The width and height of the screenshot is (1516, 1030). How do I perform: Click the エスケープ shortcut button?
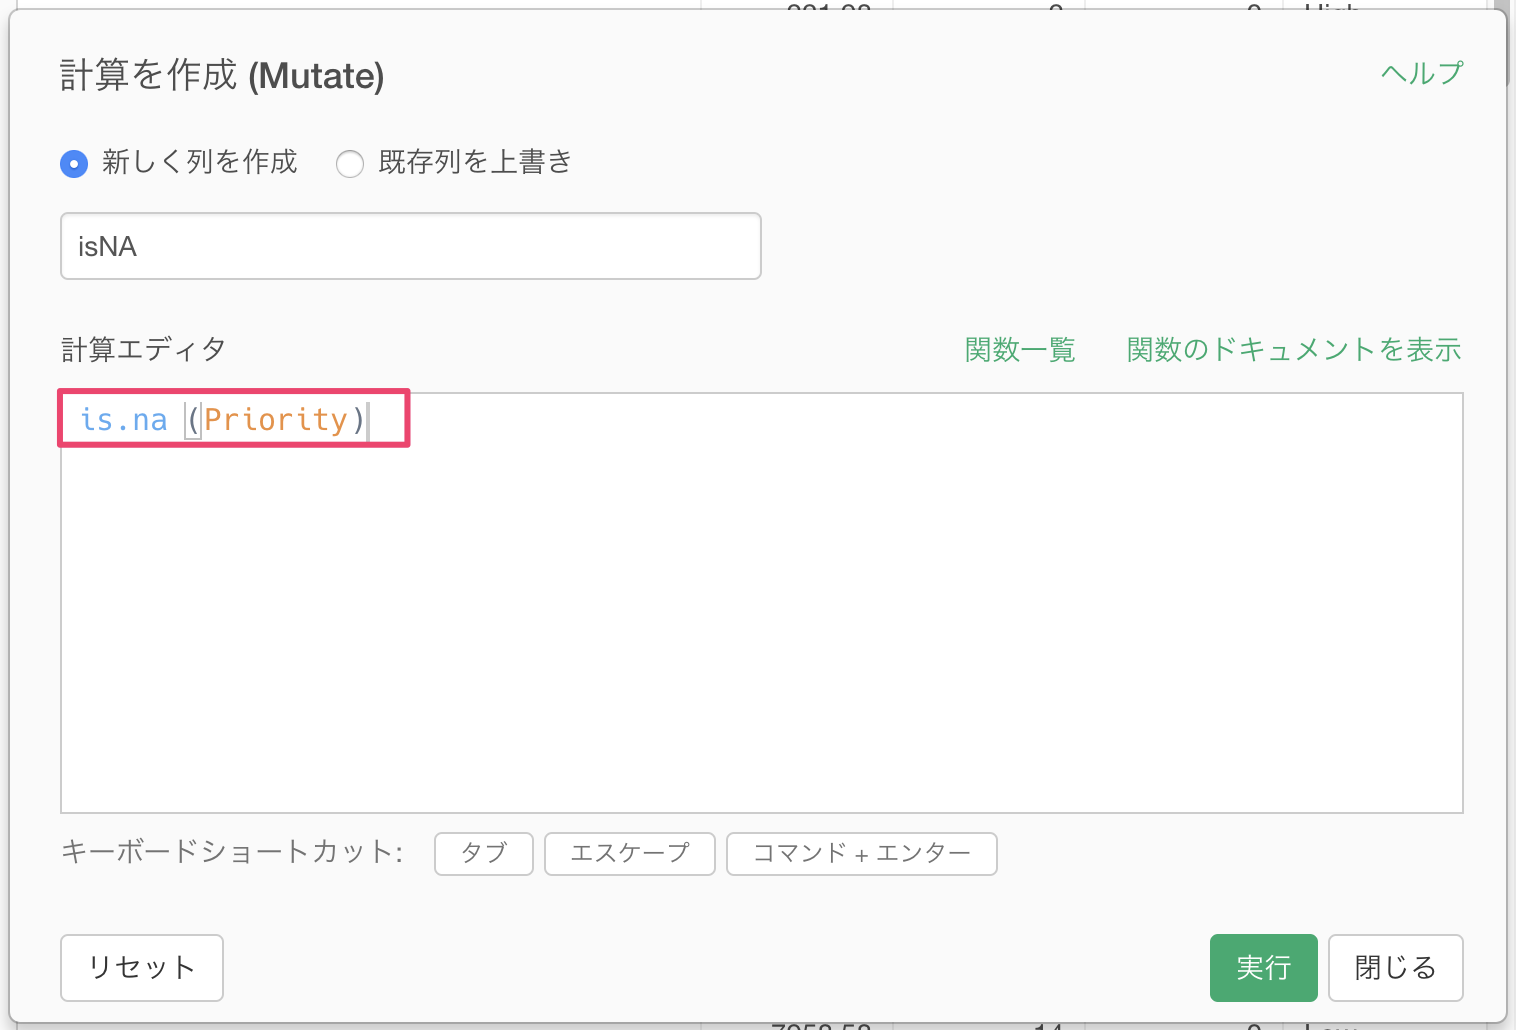tap(630, 854)
